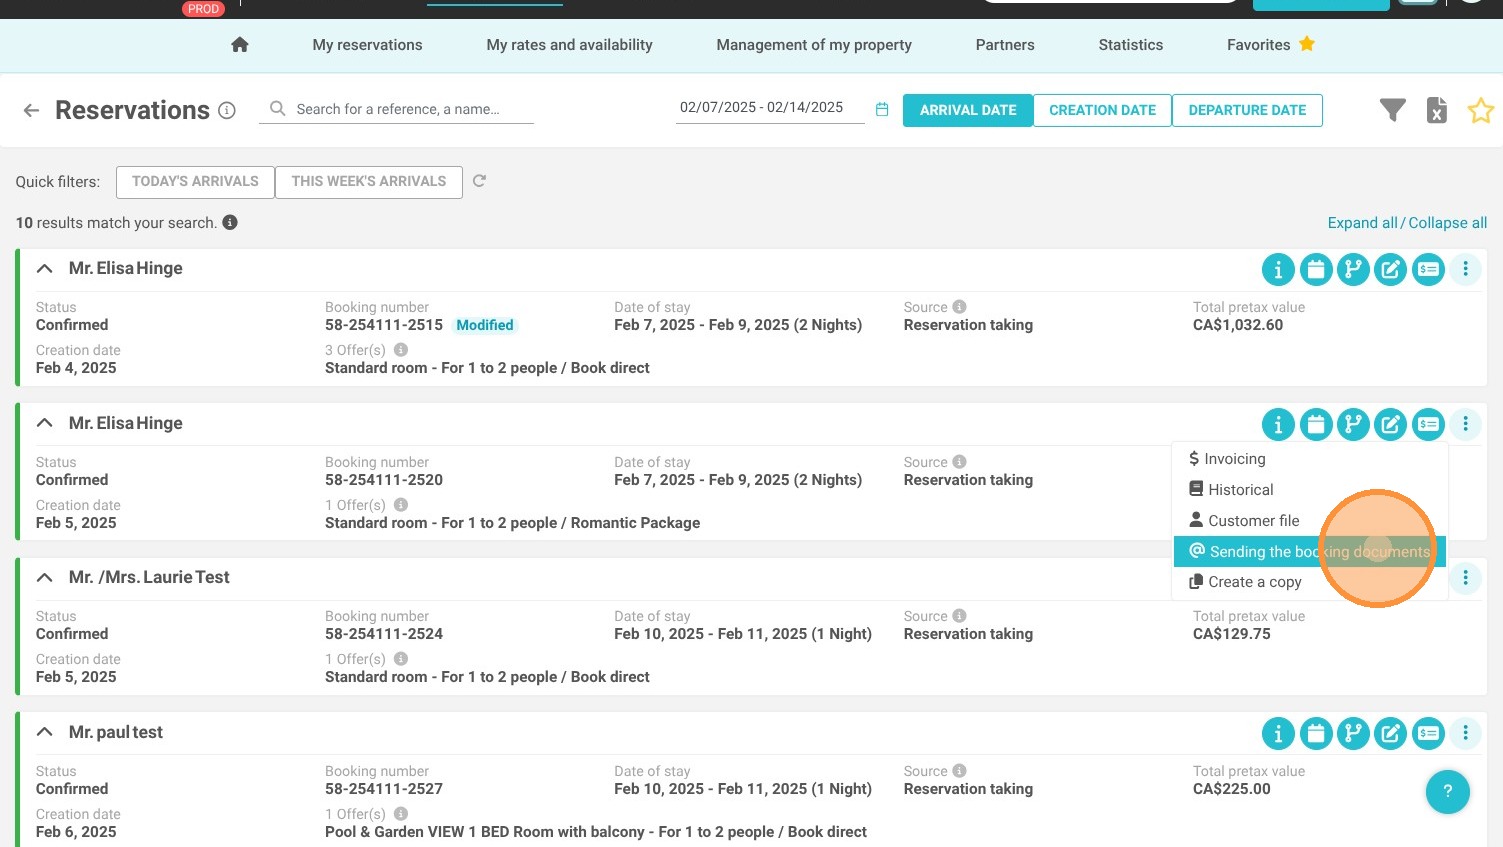Screen dimensions: 1503x847
Task: Open more options for Laurie Test reservation
Action: click(x=1466, y=578)
